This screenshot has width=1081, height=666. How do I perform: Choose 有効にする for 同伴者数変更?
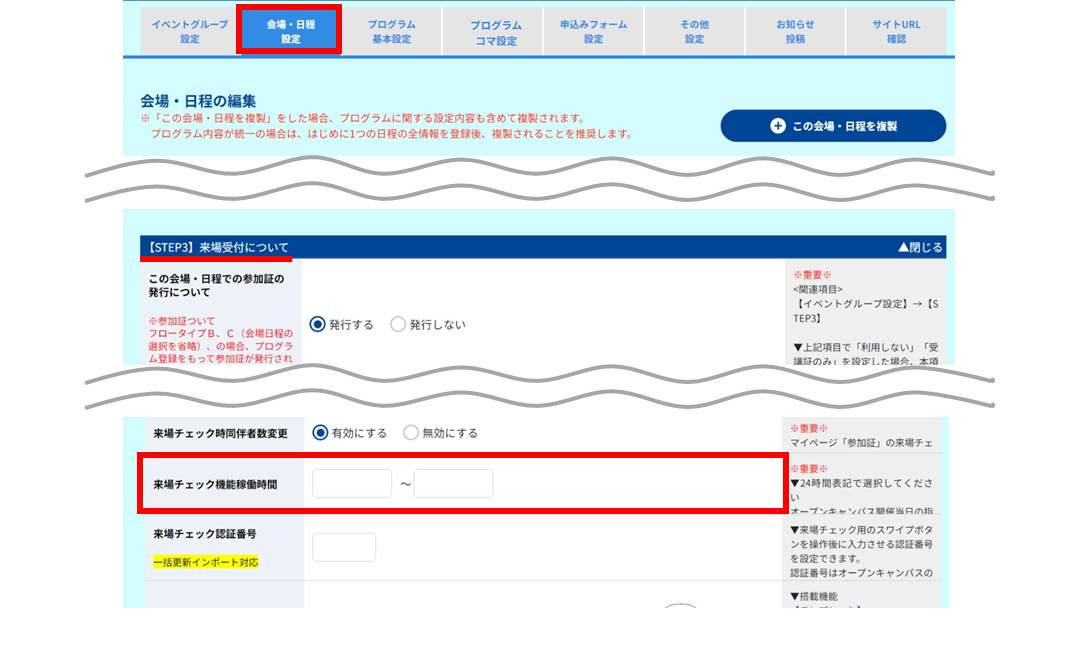pos(320,433)
